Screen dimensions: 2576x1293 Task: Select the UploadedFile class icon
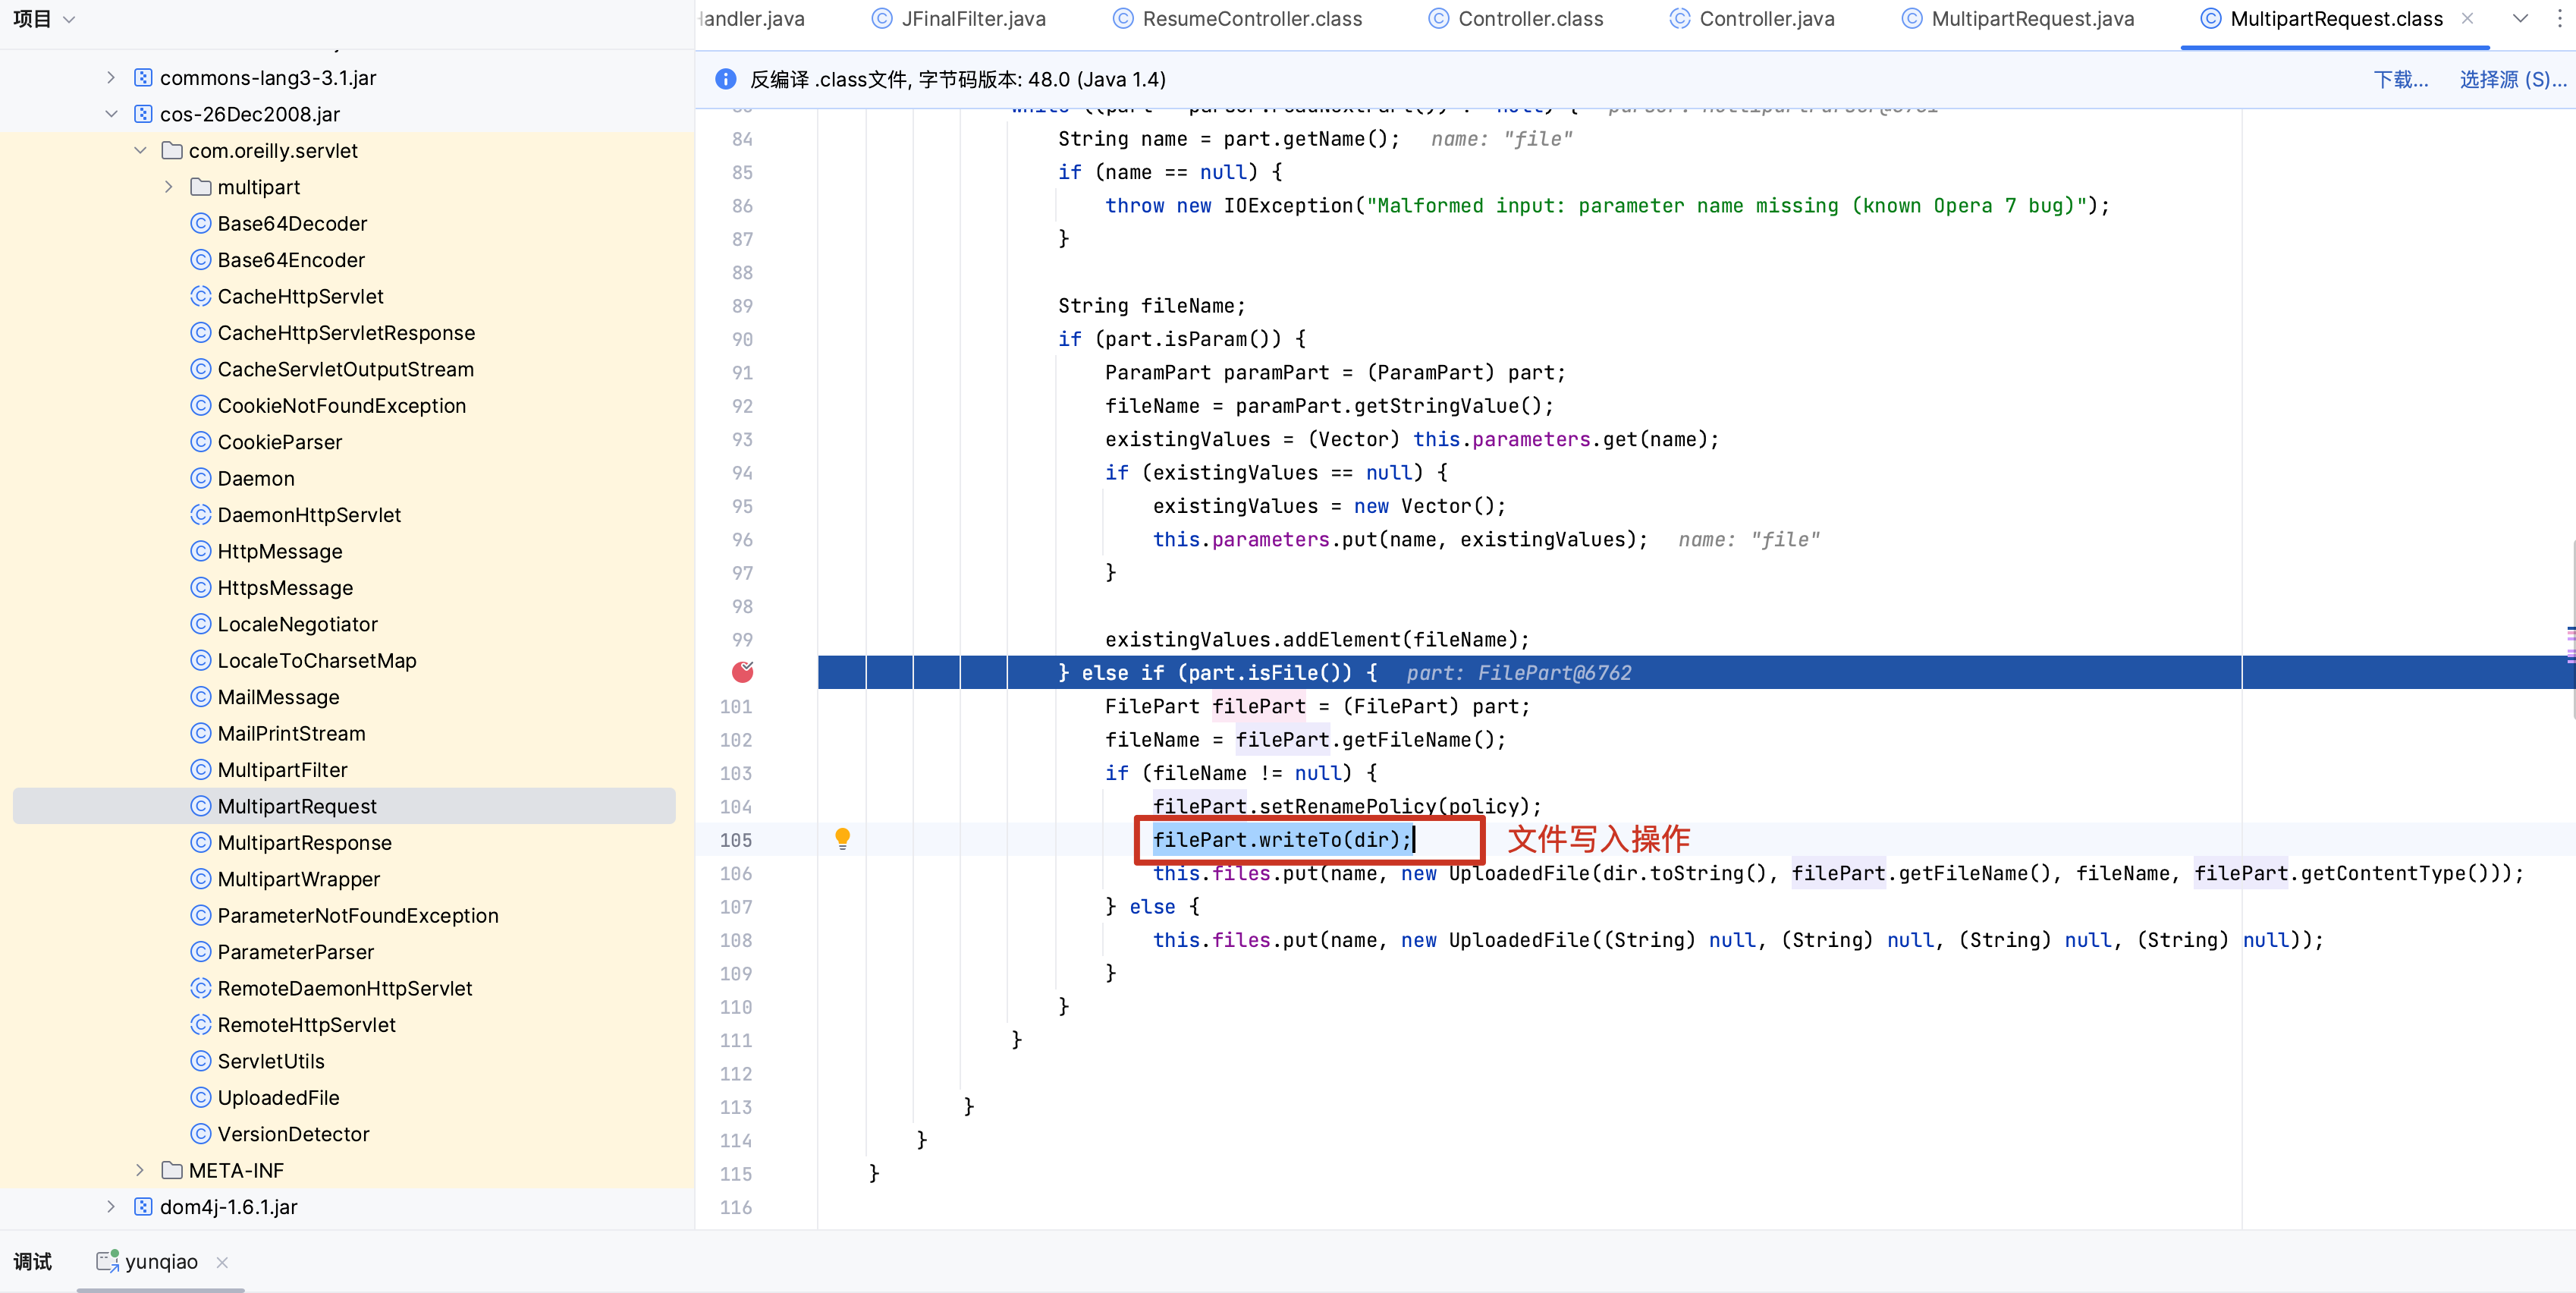point(201,1097)
